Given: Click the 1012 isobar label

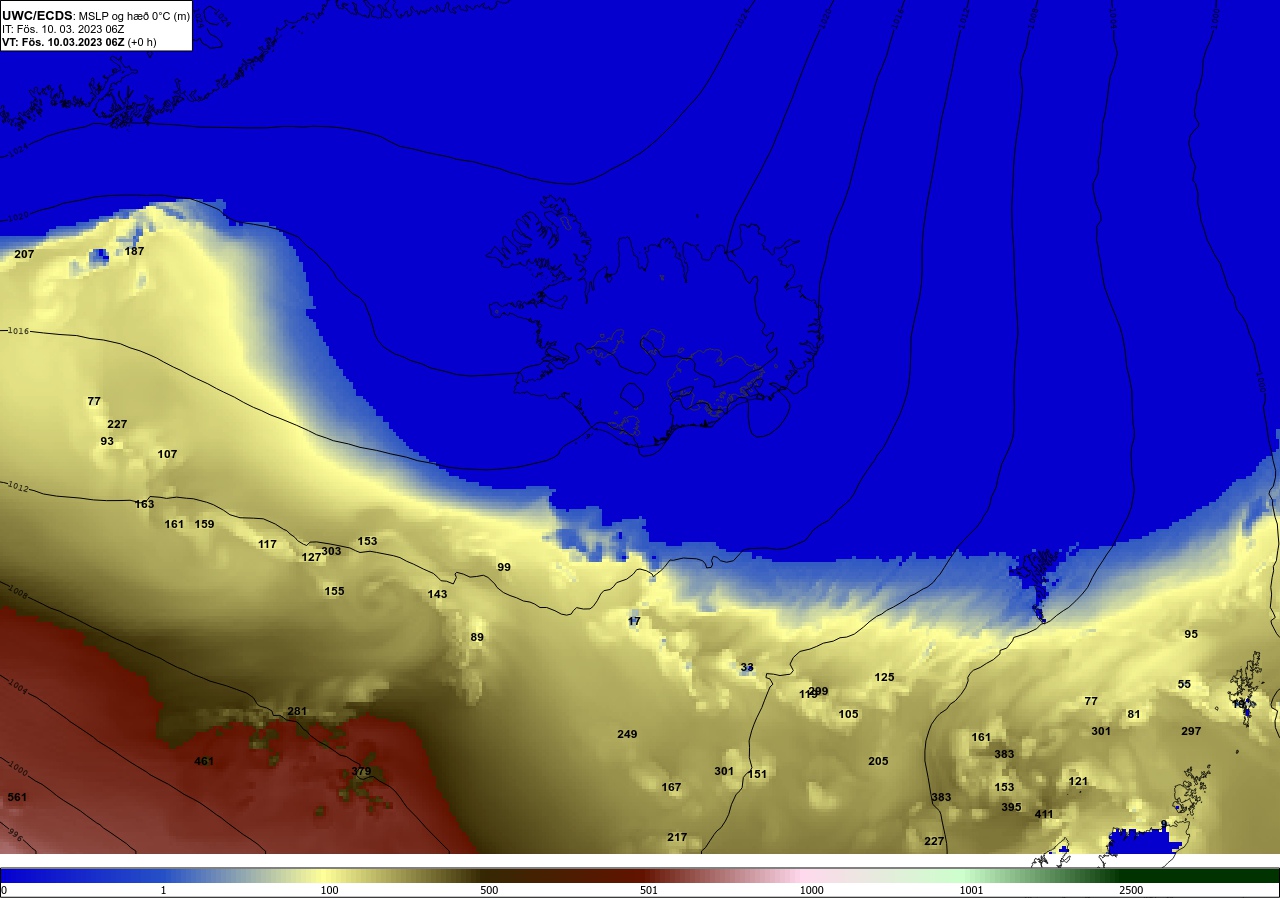Looking at the screenshot, I should [17, 487].
